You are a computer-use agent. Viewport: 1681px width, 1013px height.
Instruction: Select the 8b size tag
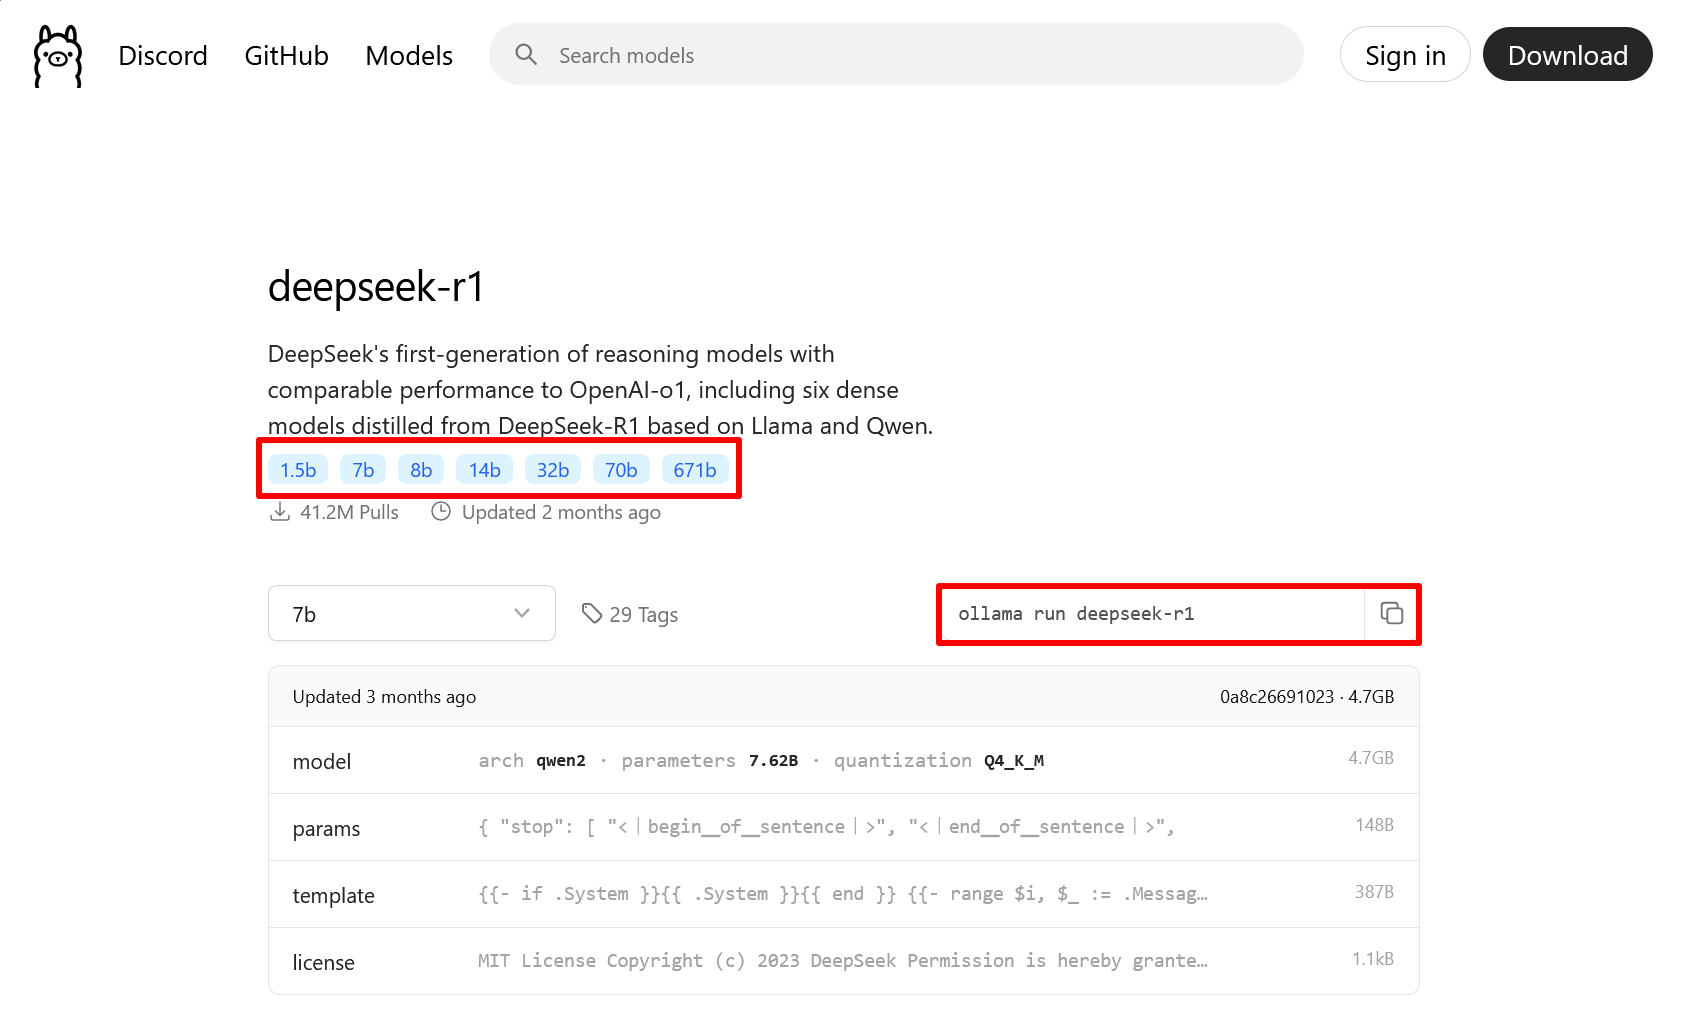coord(421,469)
